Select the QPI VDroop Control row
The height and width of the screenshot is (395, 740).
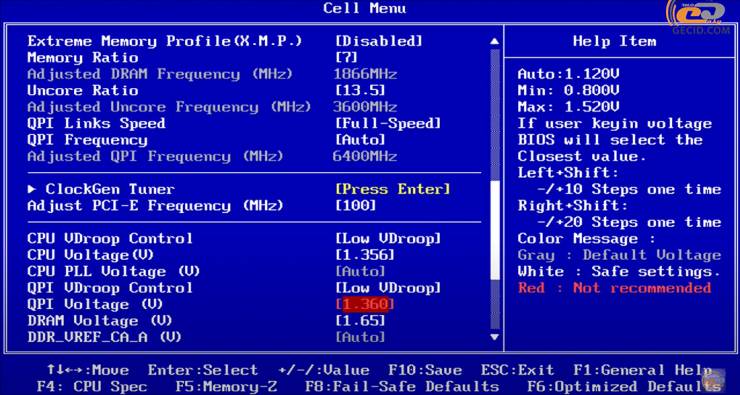(110, 288)
